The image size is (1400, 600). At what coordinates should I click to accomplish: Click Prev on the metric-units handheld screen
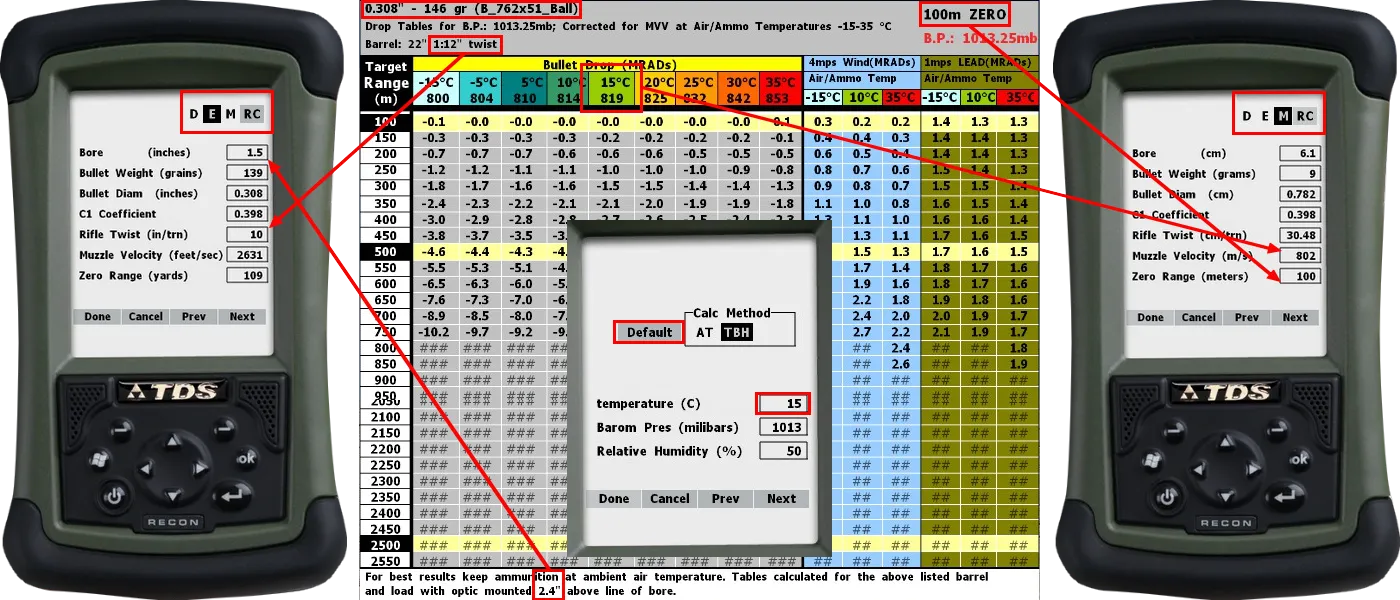pos(1247,317)
